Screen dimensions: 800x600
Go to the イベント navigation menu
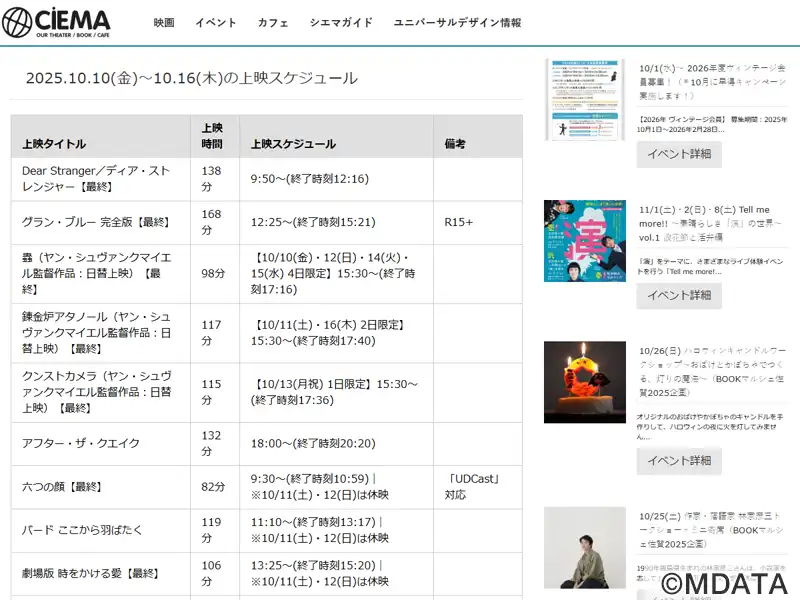pyautogui.click(x=216, y=22)
